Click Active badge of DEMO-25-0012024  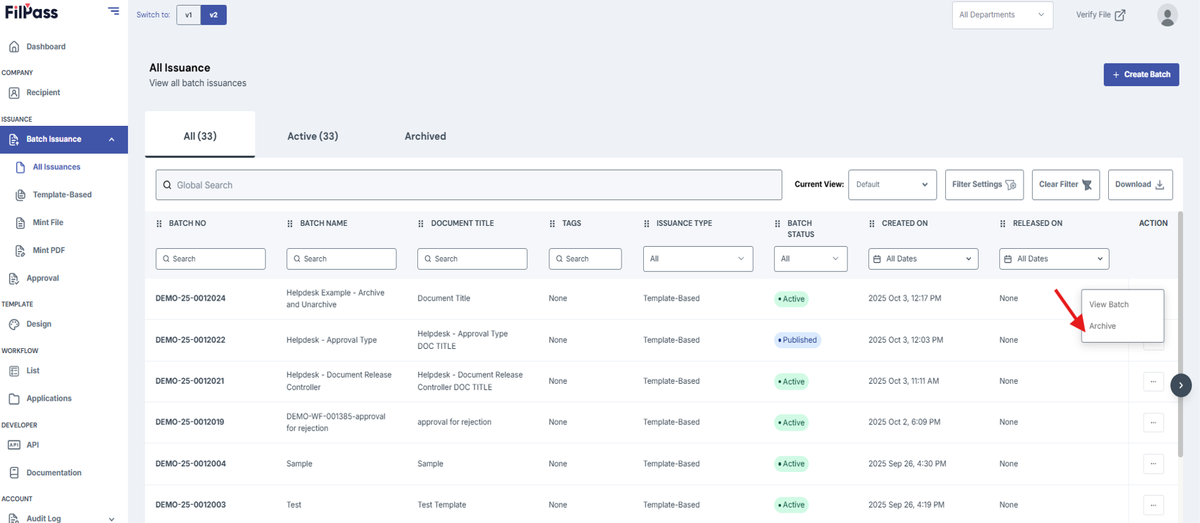click(791, 299)
